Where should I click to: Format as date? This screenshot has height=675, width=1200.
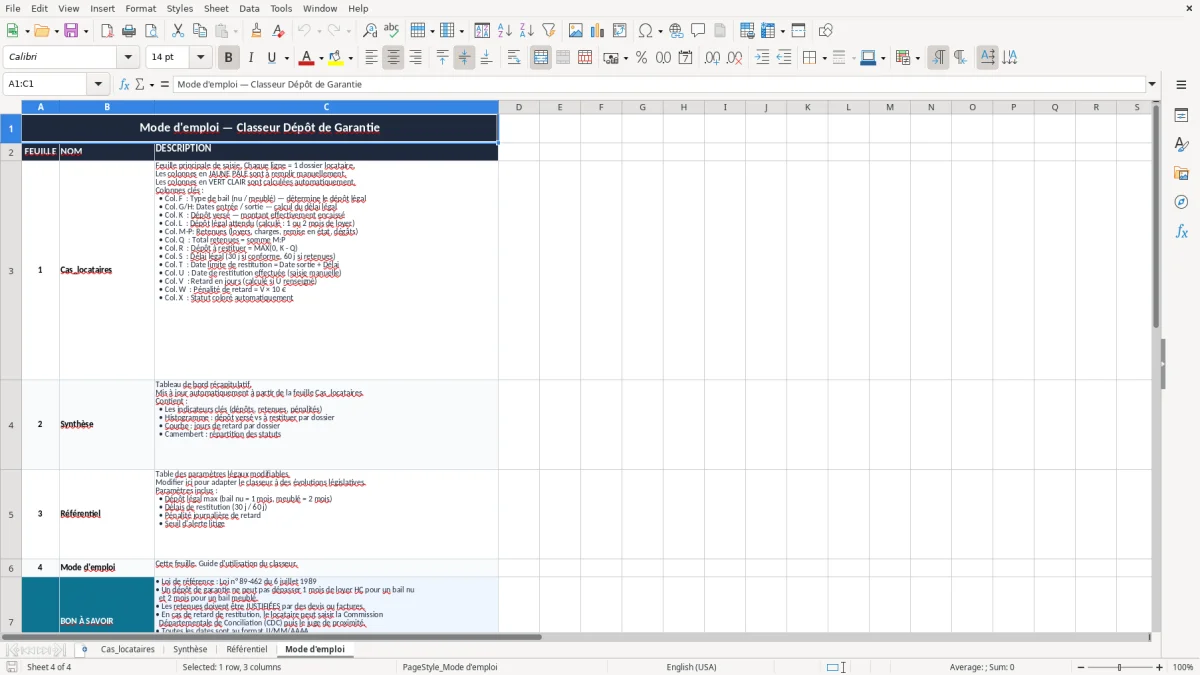coord(686,58)
